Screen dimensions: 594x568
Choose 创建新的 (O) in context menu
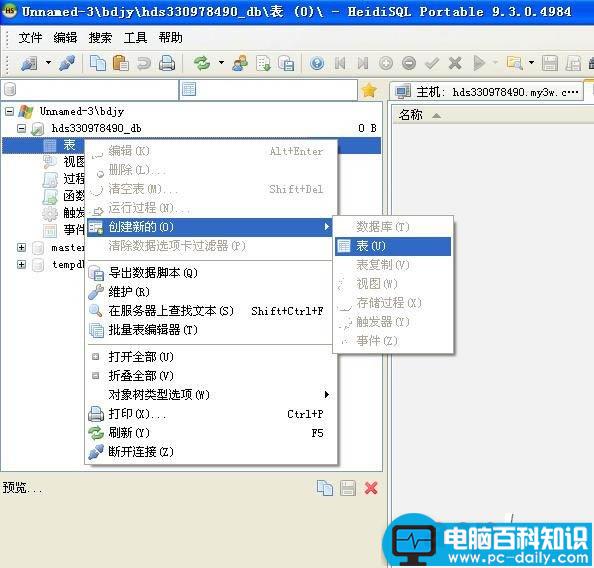209,227
